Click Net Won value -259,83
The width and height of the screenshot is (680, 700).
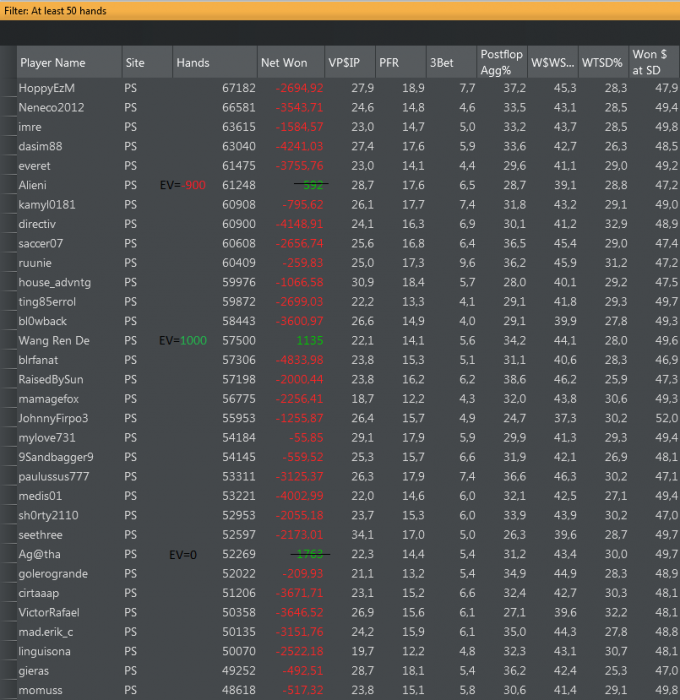pos(302,263)
